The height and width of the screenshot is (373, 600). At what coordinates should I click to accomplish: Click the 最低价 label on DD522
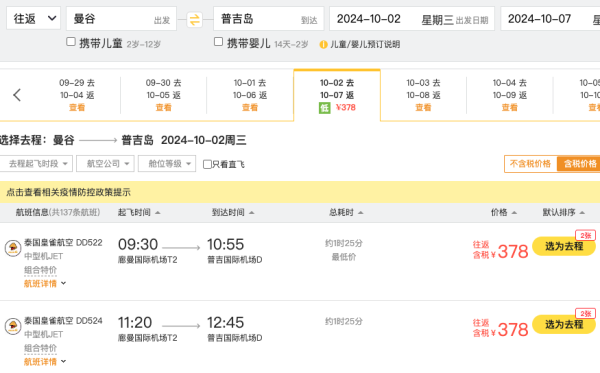[x=344, y=257]
